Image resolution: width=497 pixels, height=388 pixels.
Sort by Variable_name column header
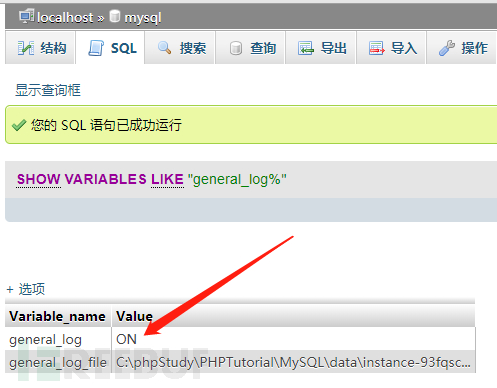click(57, 316)
